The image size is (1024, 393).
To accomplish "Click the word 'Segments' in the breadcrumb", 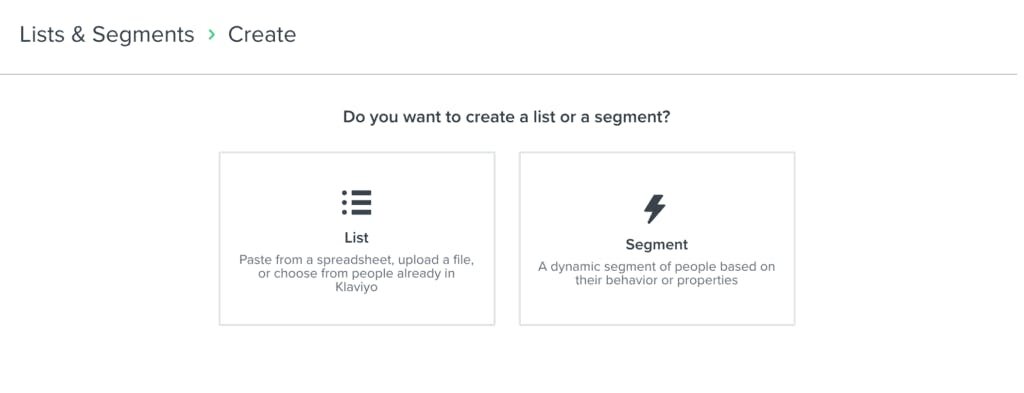I will [x=143, y=35].
